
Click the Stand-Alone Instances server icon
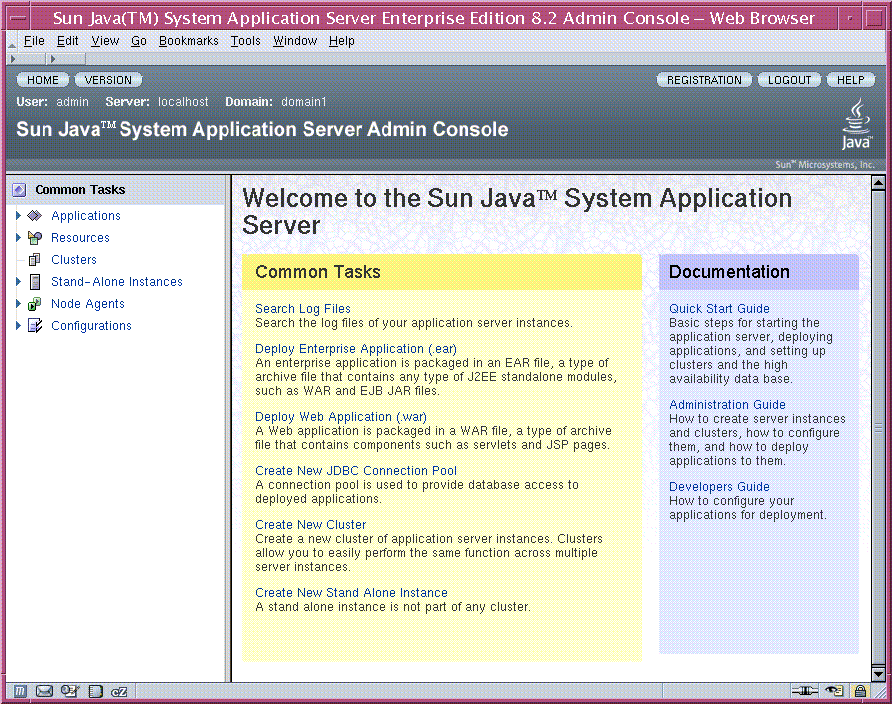[35, 282]
